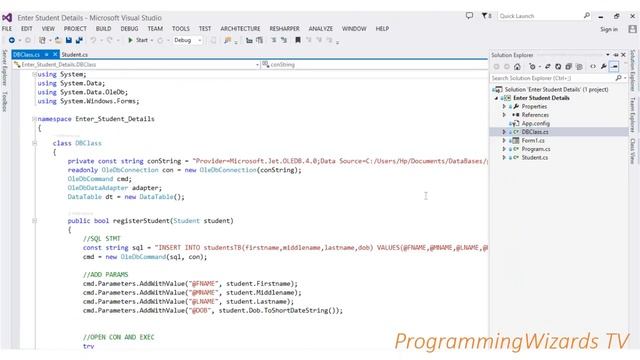Open the DEBUG menu
The image size is (640, 360).
129,29
